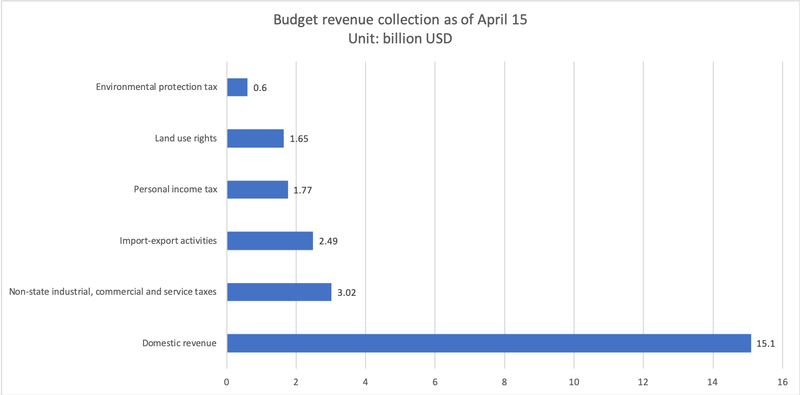
Task: Click the Import-export activities bar
Action: pyautogui.click(x=270, y=241)
